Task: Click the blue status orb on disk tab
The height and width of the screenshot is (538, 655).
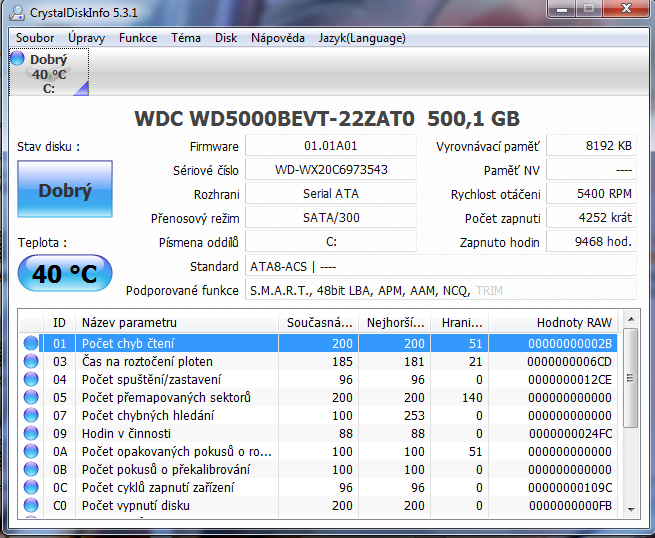Action: (x=17, y=58)
